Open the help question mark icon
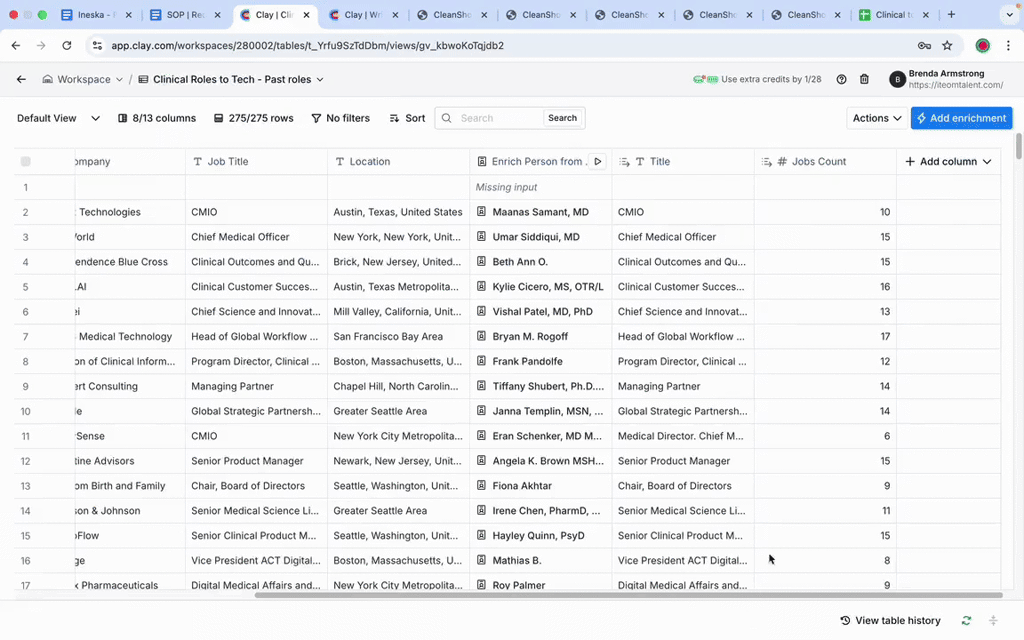 (x=841, y=79)
